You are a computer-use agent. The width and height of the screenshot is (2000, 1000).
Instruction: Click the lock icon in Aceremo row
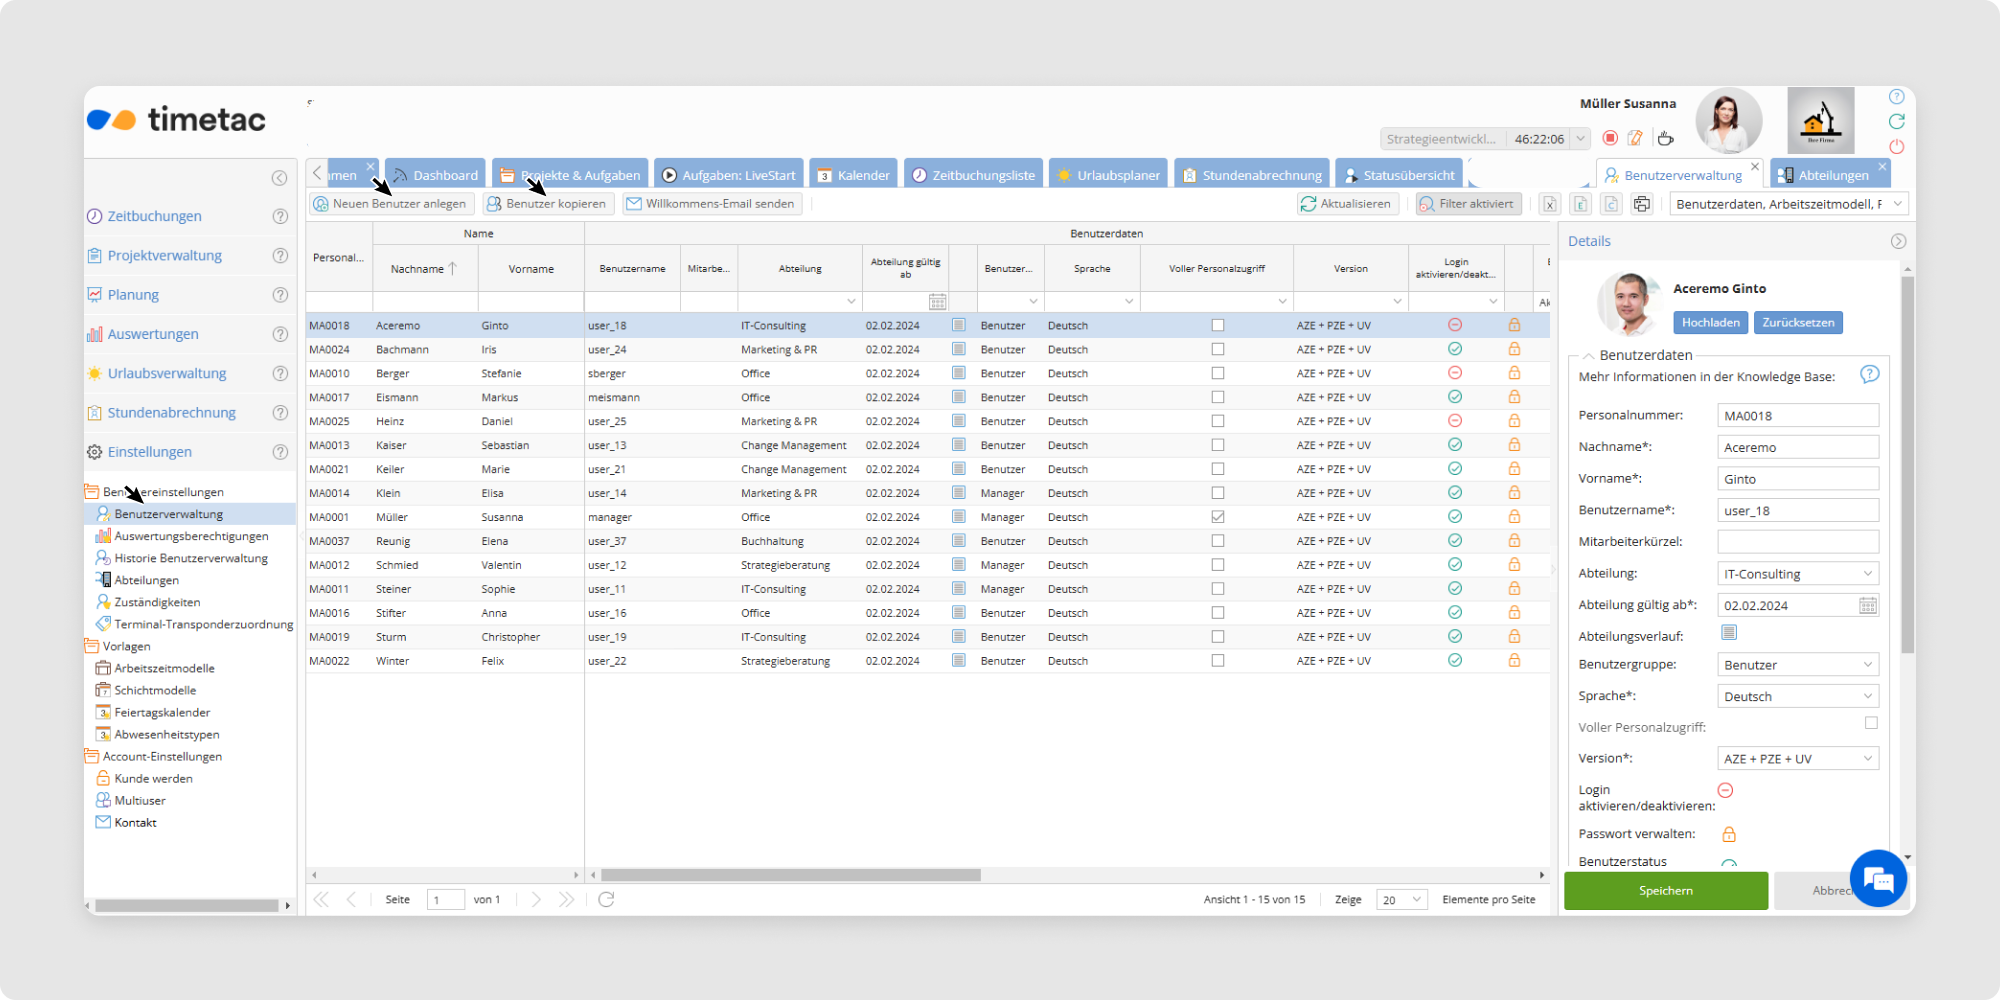point(1514,325)
